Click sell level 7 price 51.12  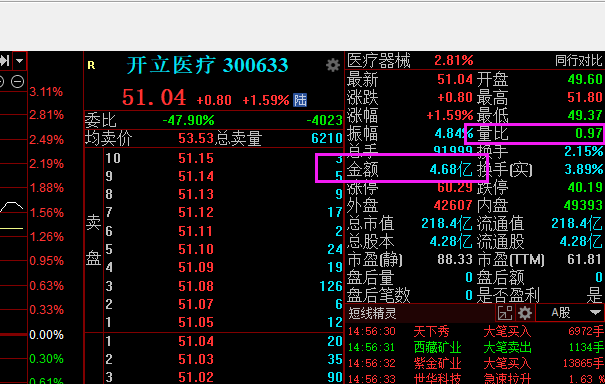click(x=196, y=212)
